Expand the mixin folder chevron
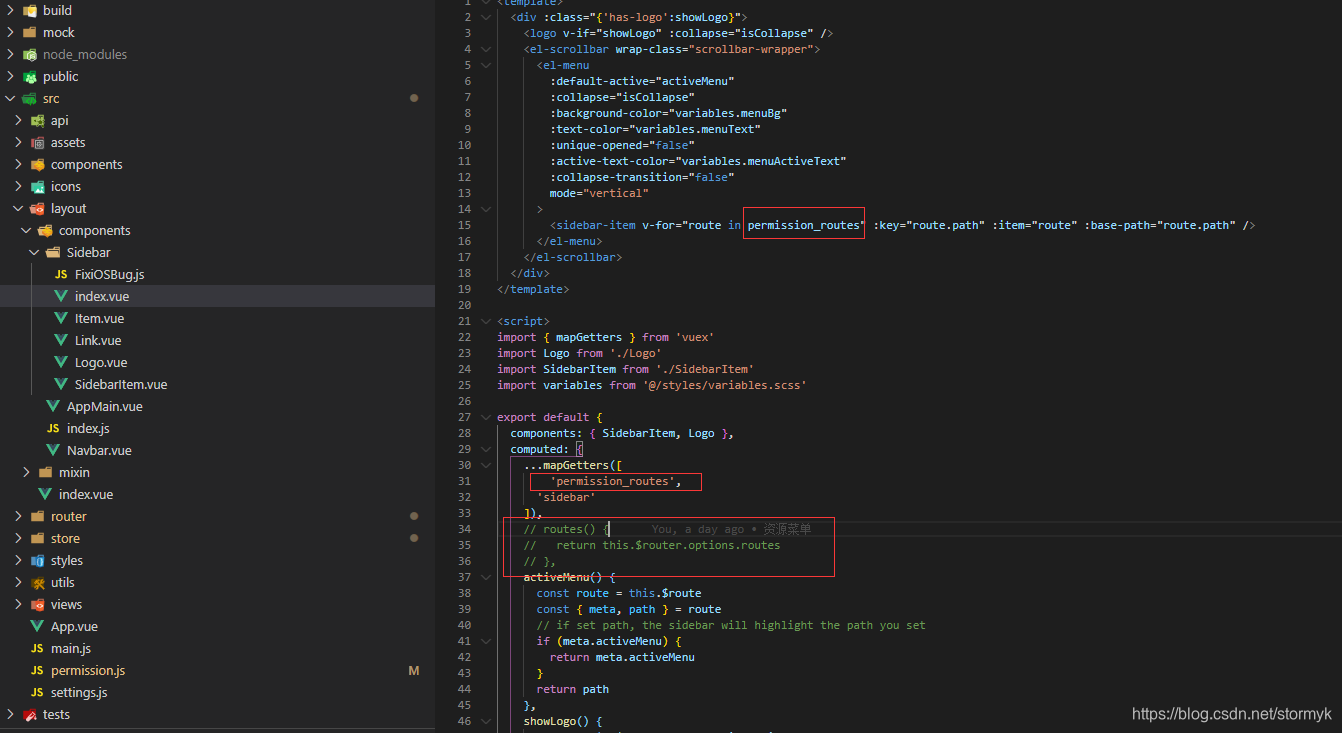The height and width of the screenshot is (733, 1342). [26, 472]
